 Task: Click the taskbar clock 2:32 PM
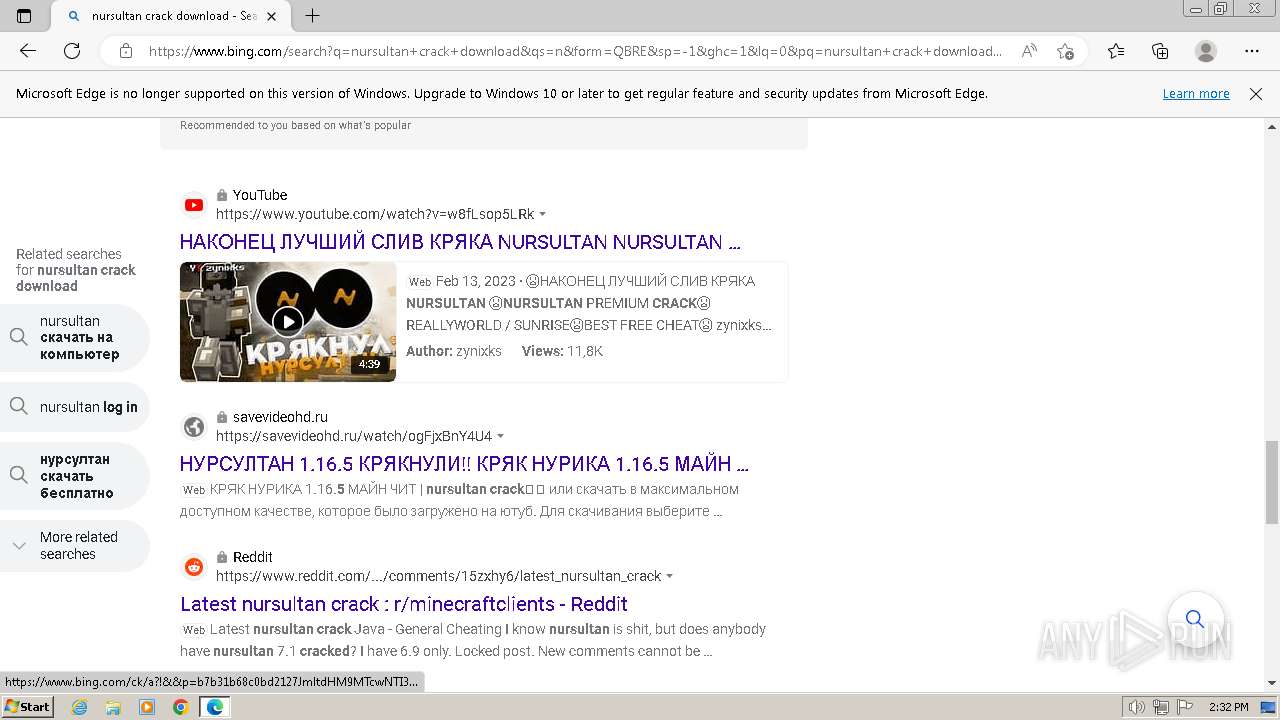[1227, 707]
